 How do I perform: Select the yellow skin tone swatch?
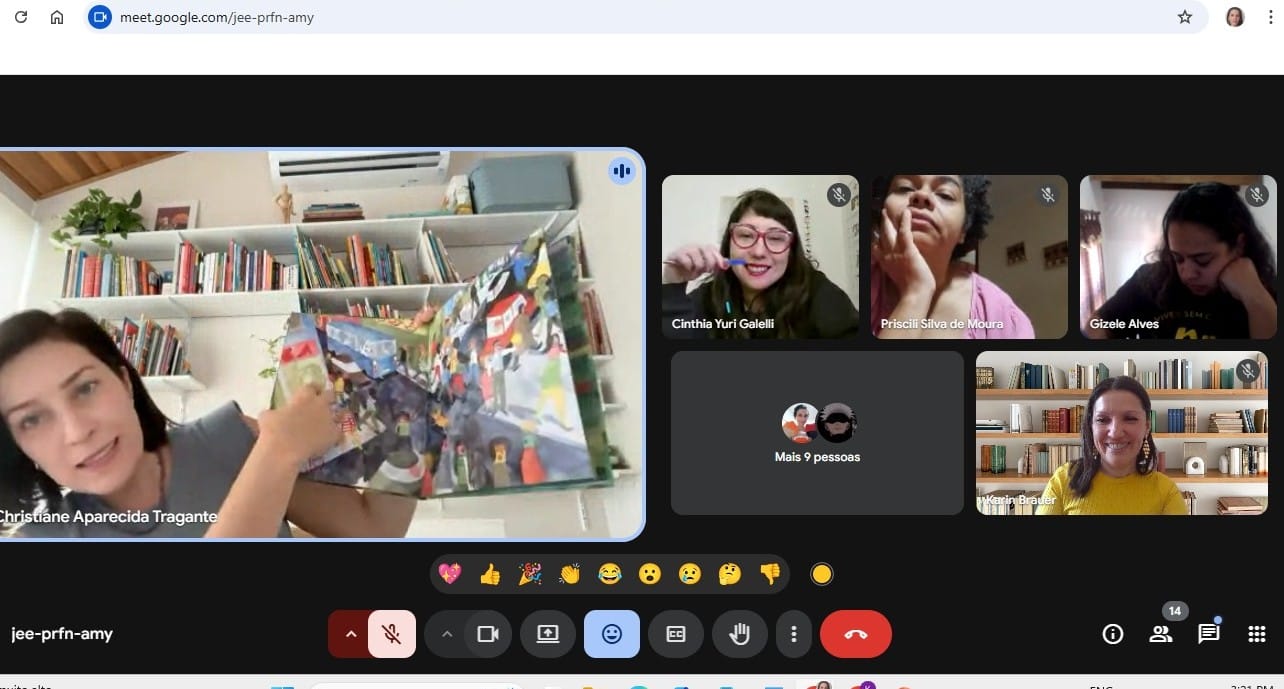(821, 574)
